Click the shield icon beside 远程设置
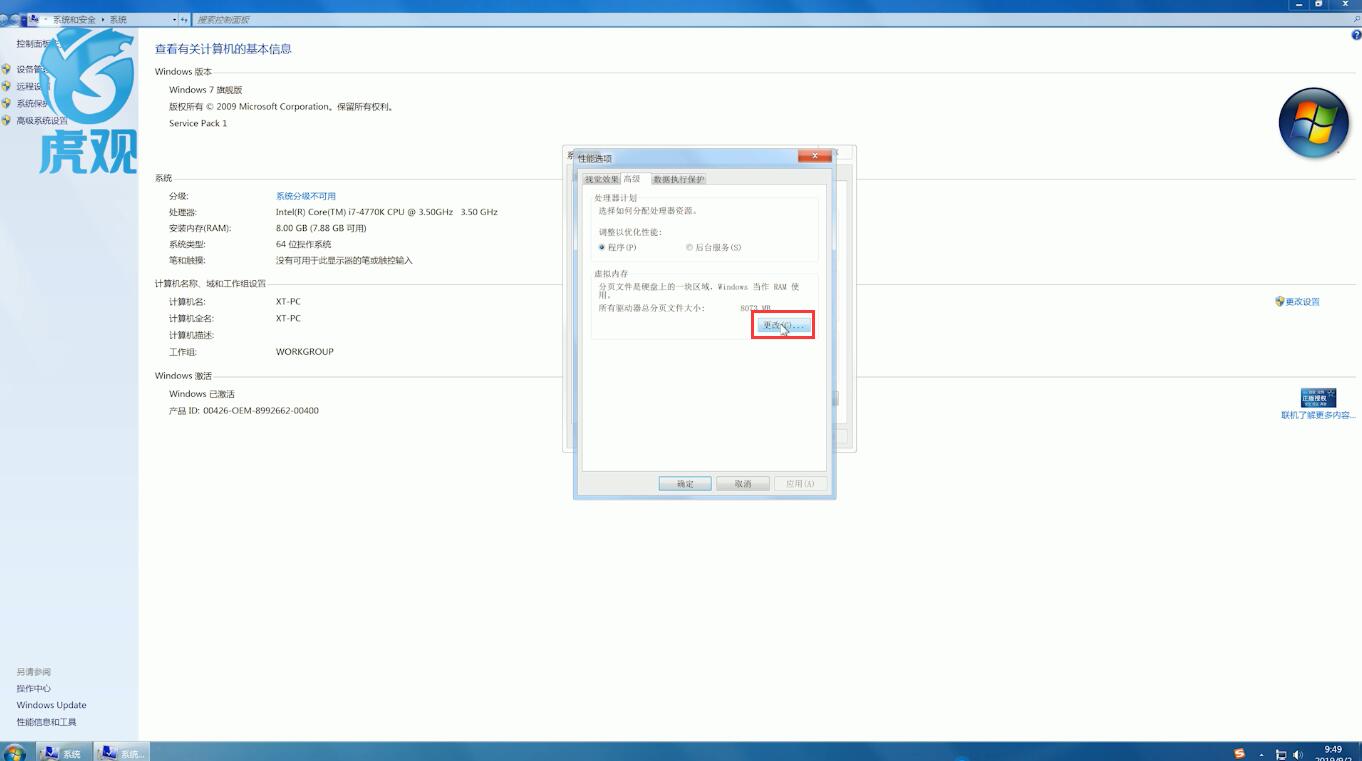The image size is (1362, 761). tap(6, 86)
